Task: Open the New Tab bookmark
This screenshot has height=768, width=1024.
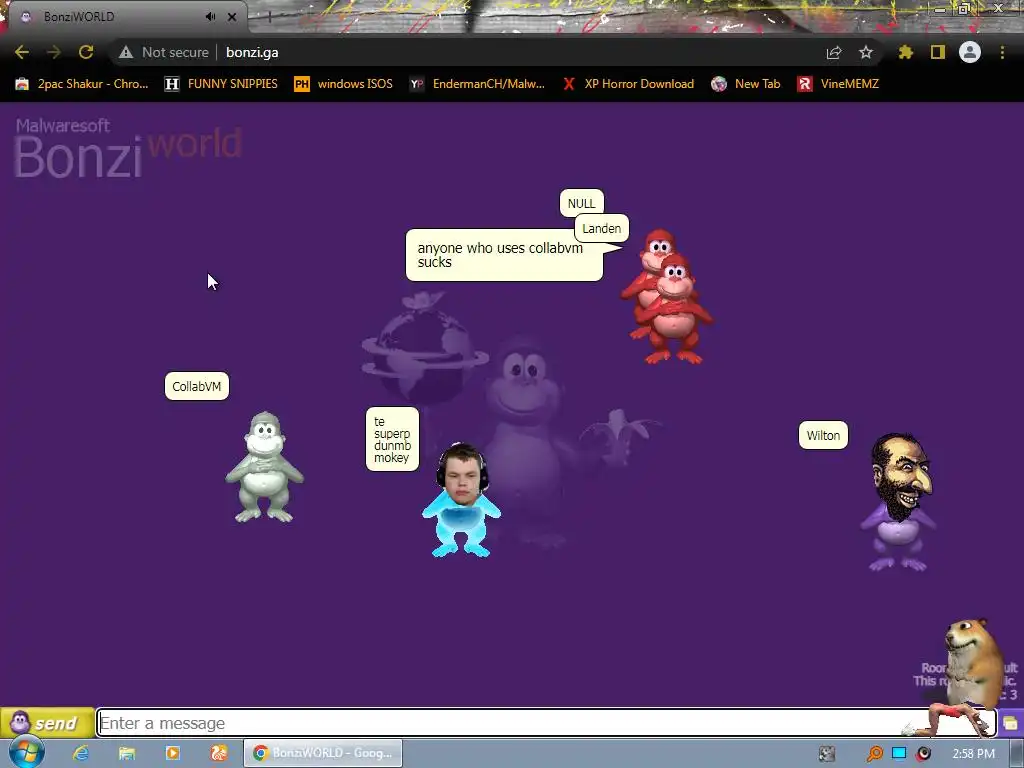Action: 746,84
